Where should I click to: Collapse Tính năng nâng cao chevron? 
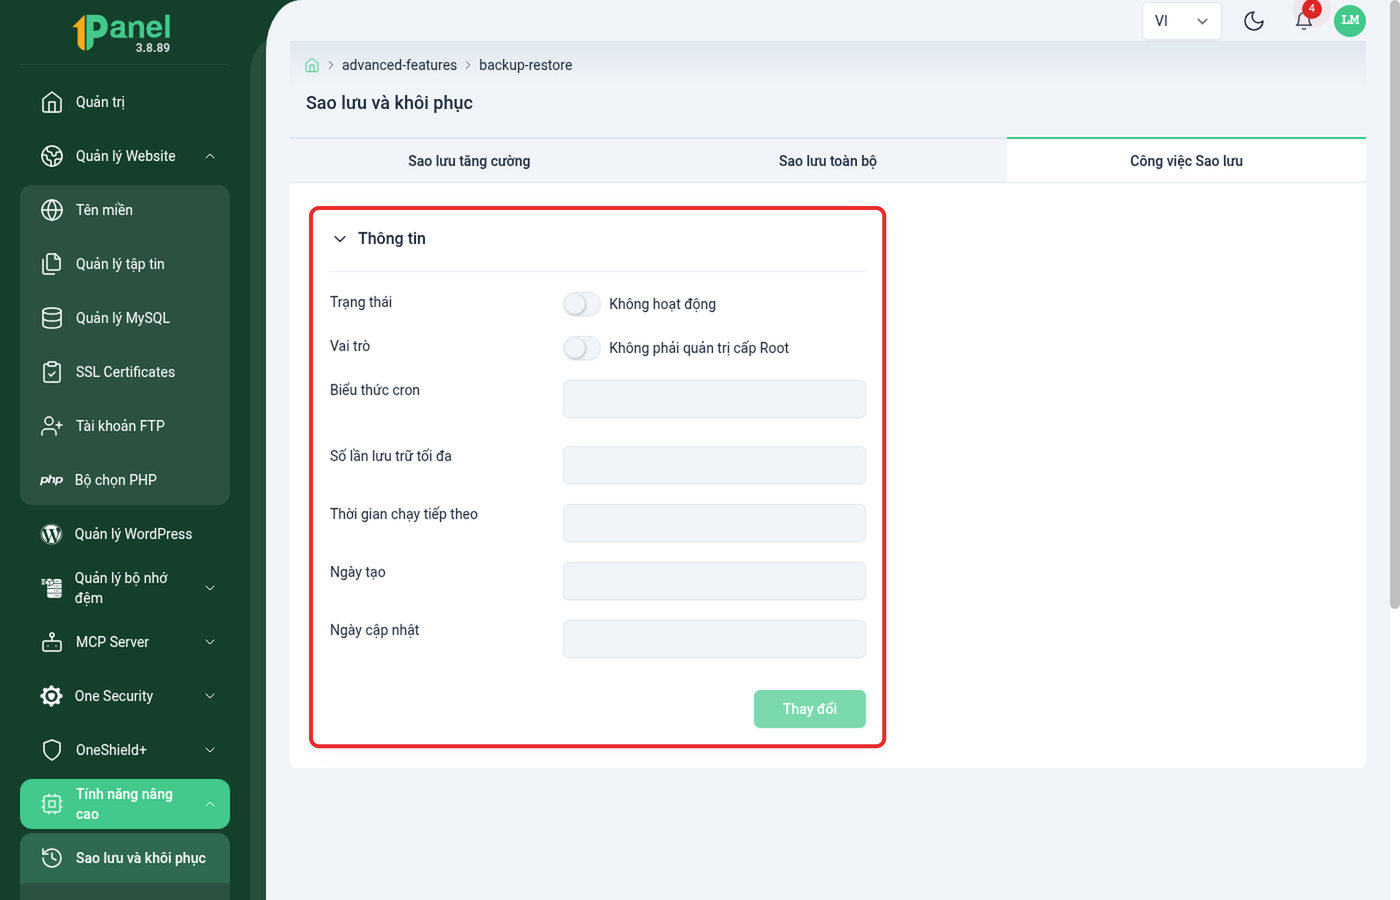click(210, 804)
